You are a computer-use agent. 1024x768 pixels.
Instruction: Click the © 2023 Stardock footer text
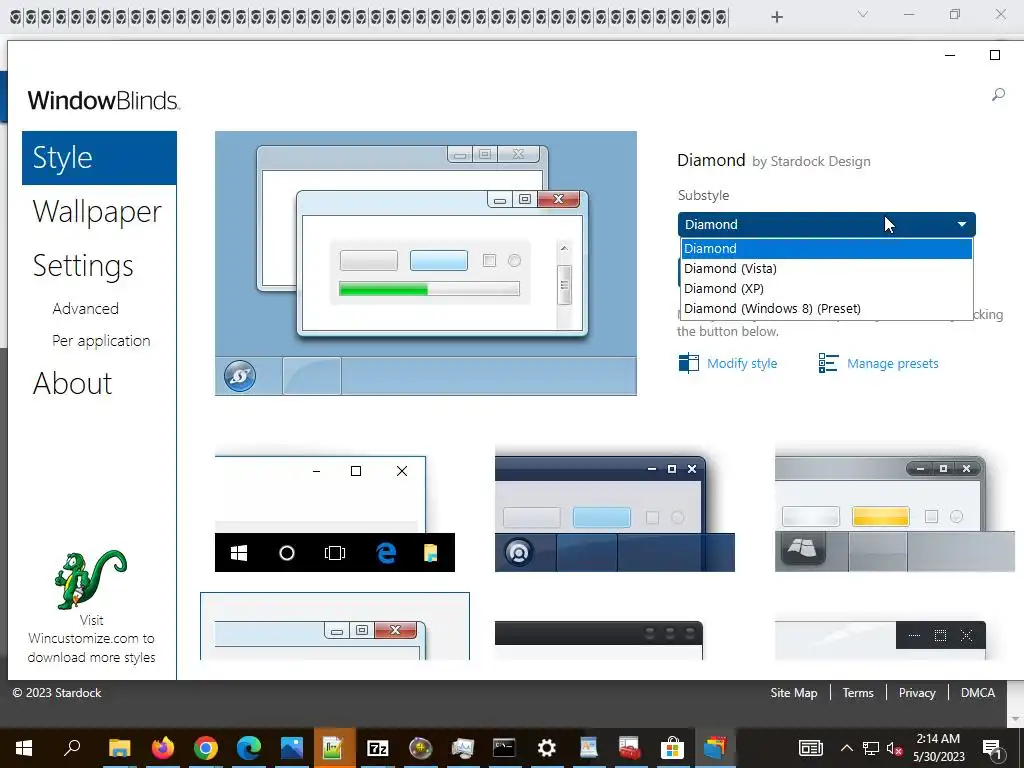[57, 693]
